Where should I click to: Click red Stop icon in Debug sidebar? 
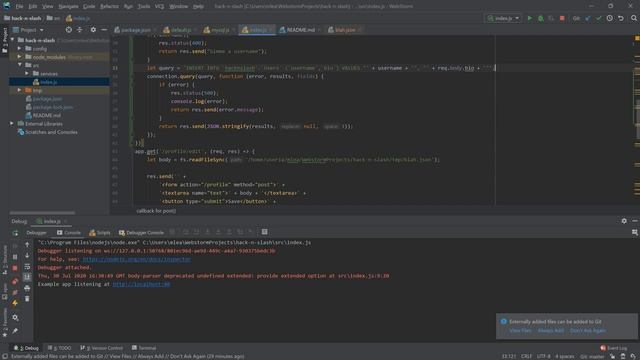pos(15,268)
